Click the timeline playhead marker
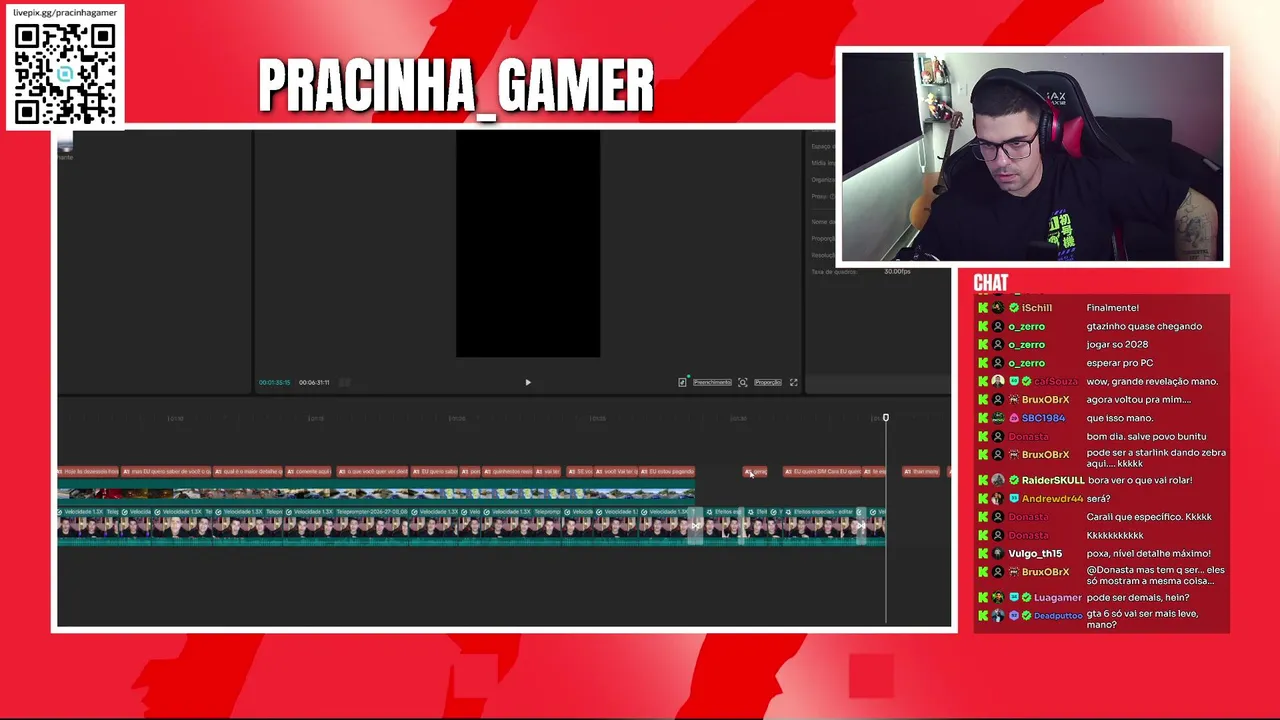Screen dimensions: 1280x720 click(885, 417)
